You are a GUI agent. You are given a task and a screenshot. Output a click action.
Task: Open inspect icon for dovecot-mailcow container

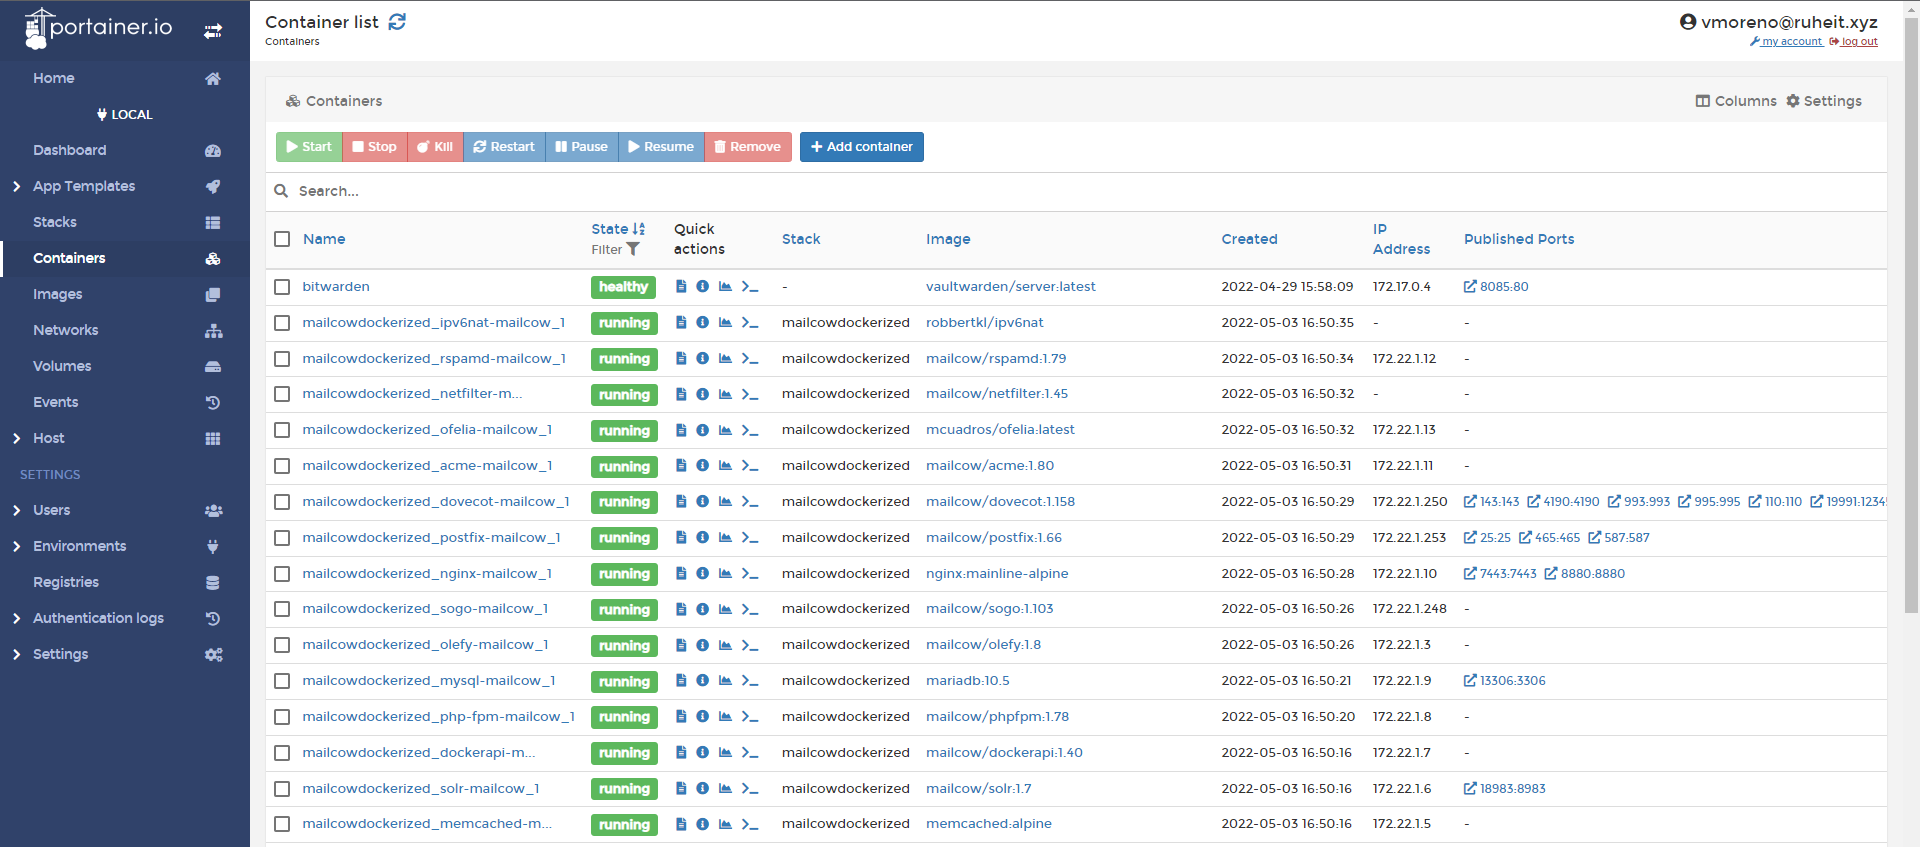[x=703, y=502]
